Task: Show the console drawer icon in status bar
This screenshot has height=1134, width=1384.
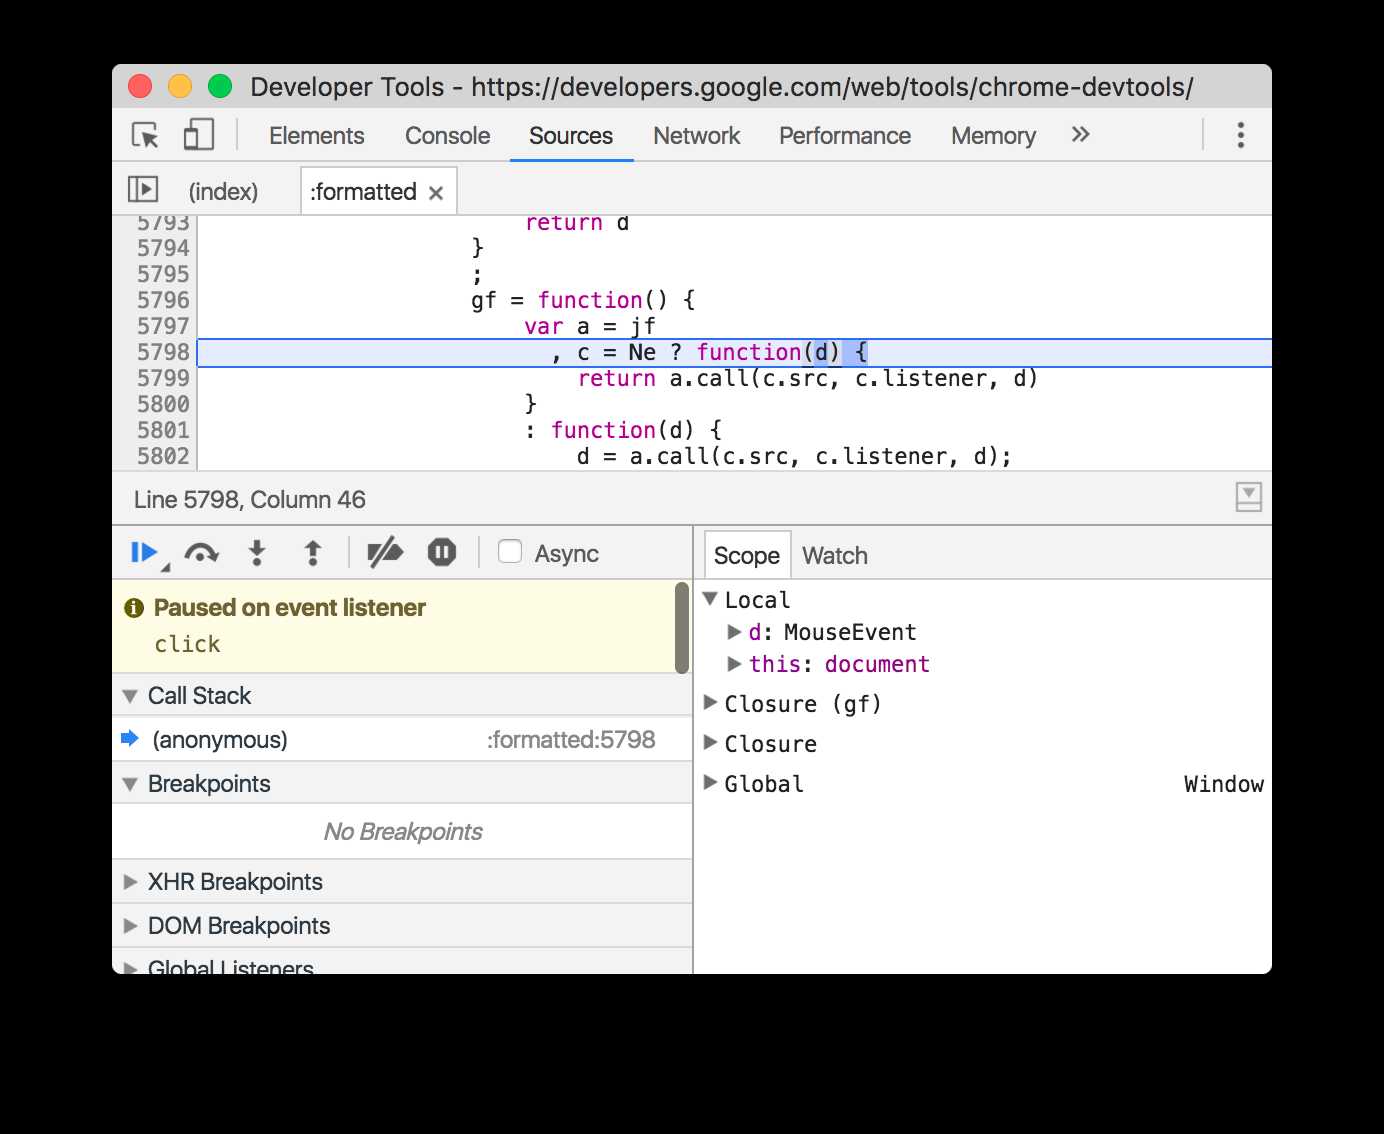Action: [1248, 497]
